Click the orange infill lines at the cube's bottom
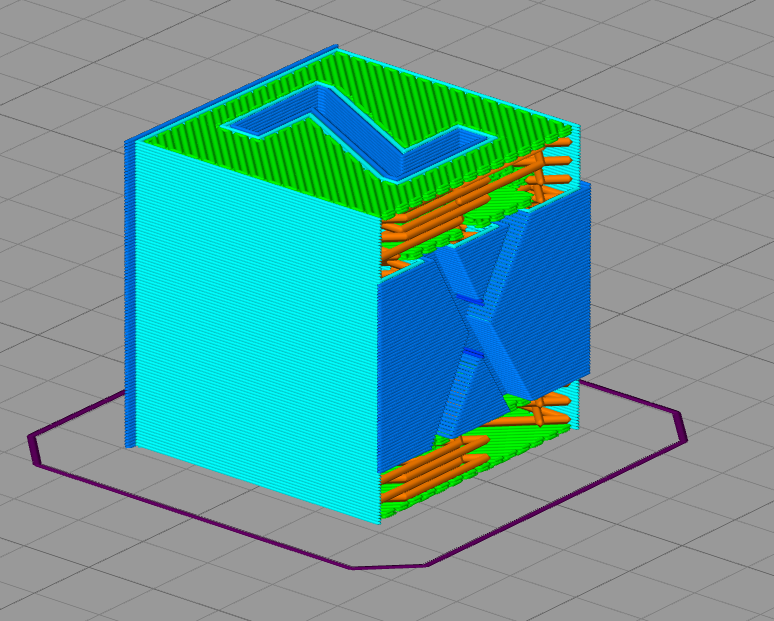The width and height of the screenshot is (774, 621). tap(434, 464)
